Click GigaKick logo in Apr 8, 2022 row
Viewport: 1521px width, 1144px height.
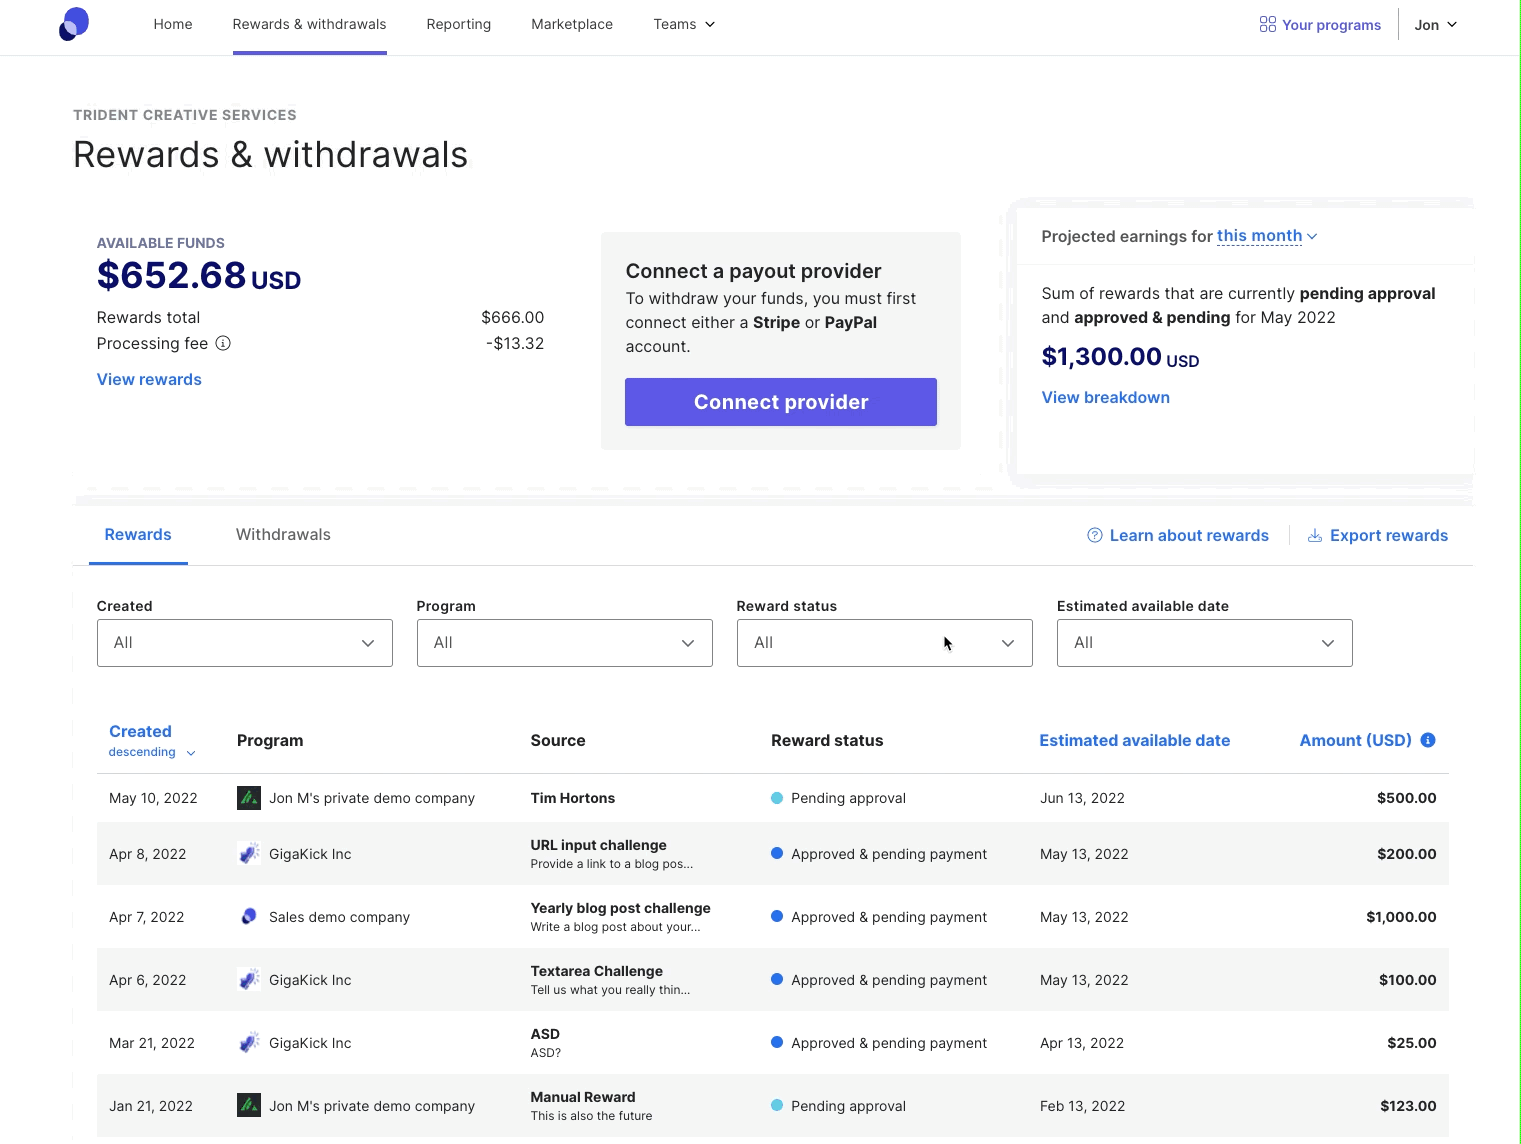click(x=249, y=854)
